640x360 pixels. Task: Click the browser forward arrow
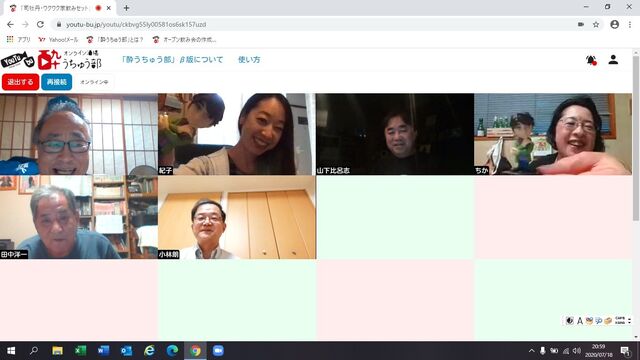[25, 24]
